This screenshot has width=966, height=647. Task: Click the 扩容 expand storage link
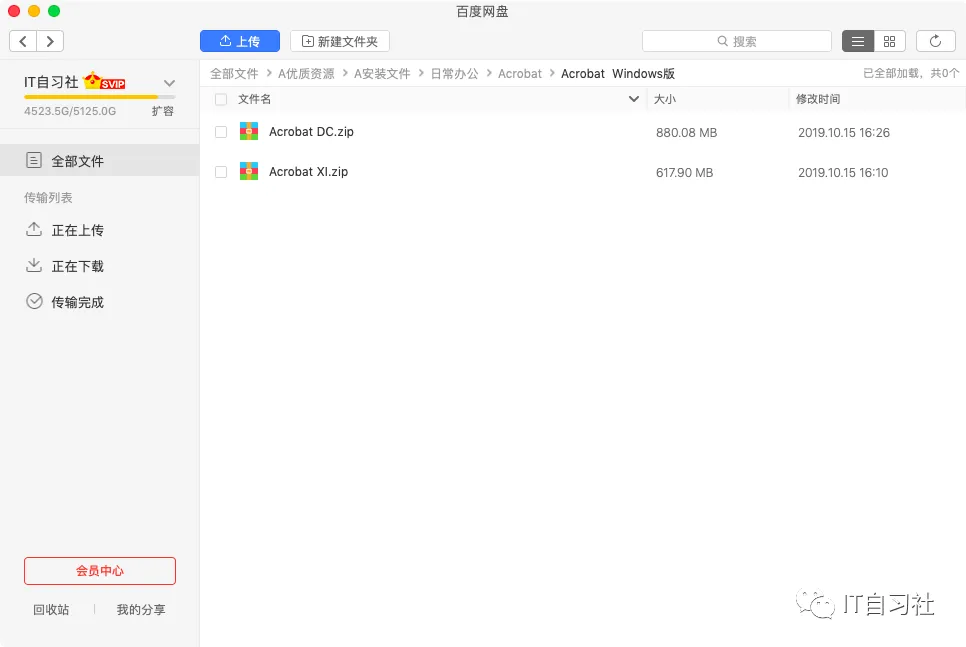163,111
